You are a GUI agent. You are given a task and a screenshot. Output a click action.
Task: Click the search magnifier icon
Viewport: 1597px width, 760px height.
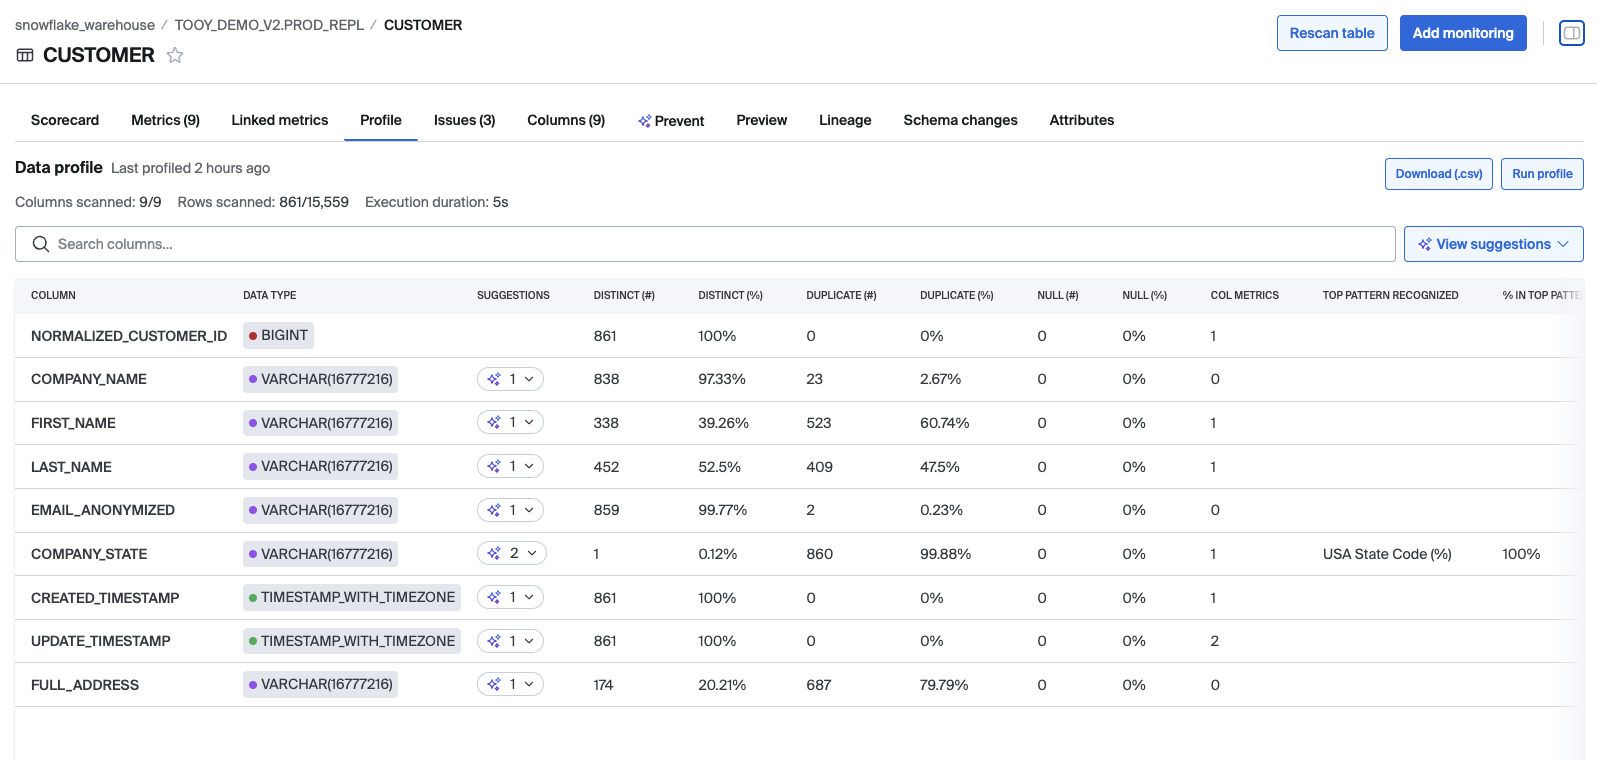(41, 244)
